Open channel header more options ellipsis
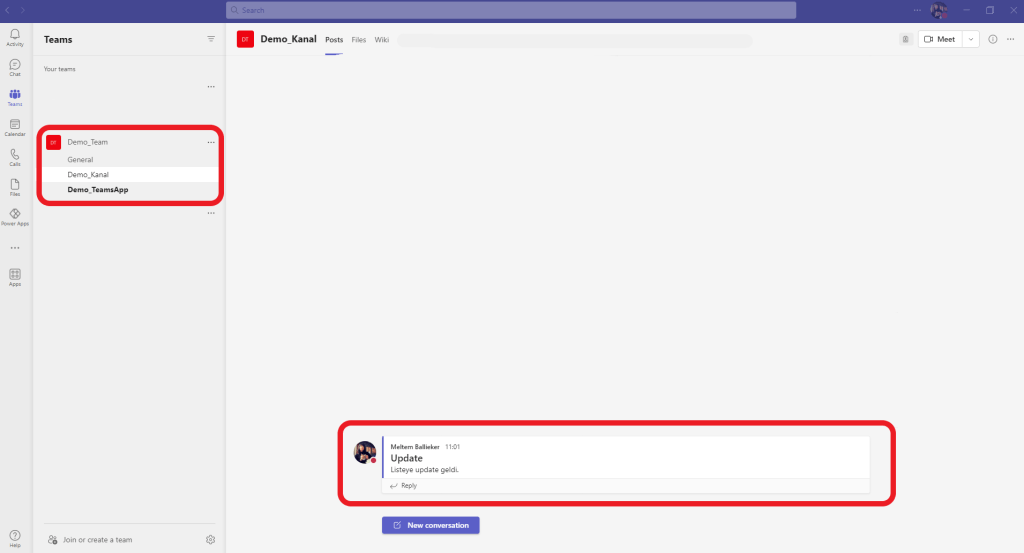The width and height of the screenshot is (1024, 553). [1010, 39]
